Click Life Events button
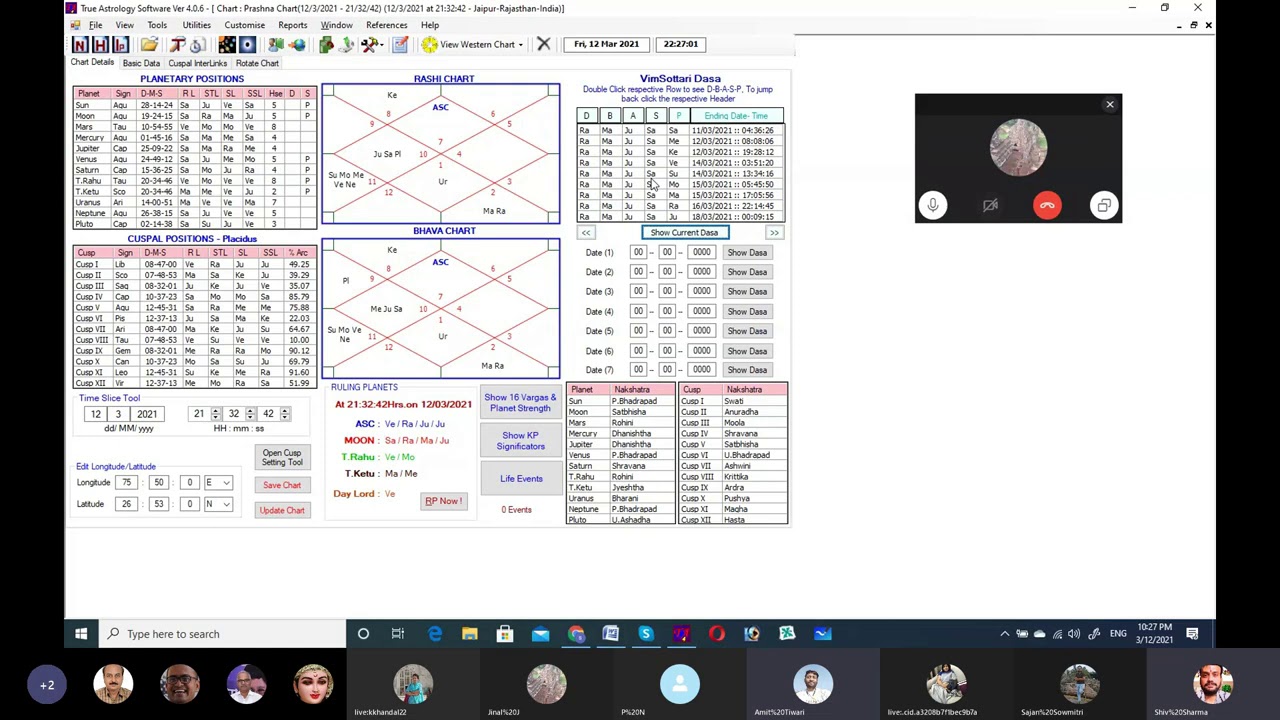1280x720 pixels. (x=521, y=478)
